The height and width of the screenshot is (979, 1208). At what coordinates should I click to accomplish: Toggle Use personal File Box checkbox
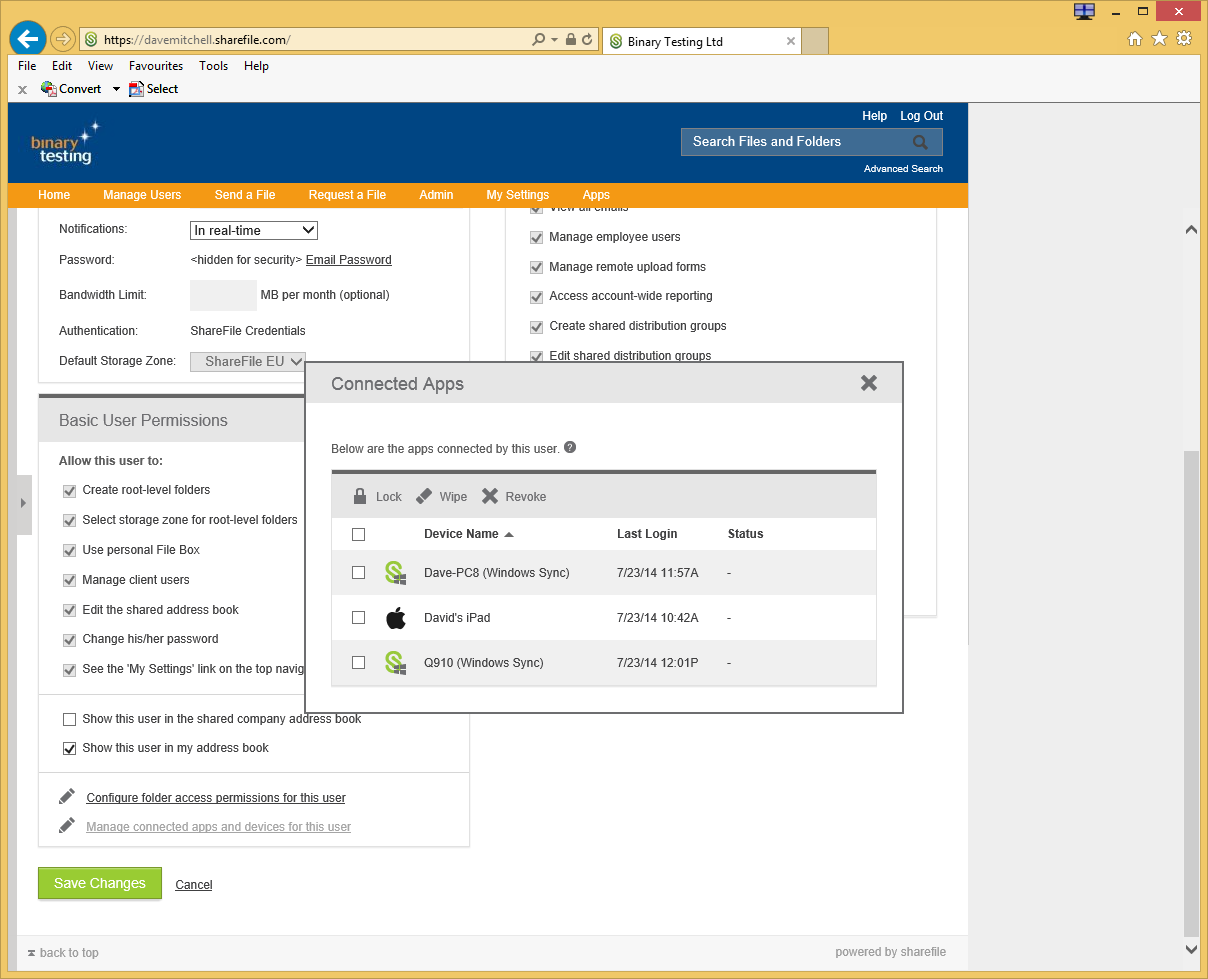[x=70, y=550]
